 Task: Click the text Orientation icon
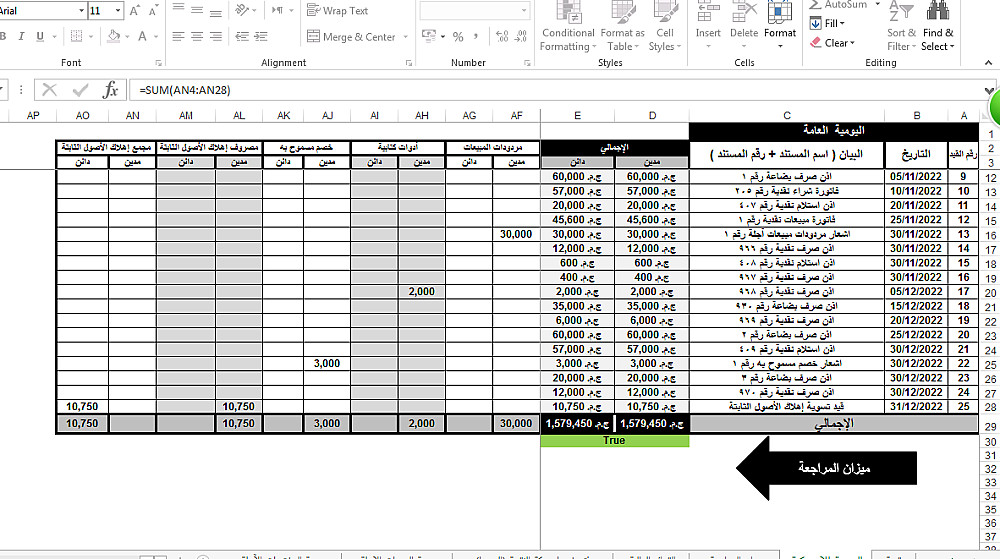[242, 10]
